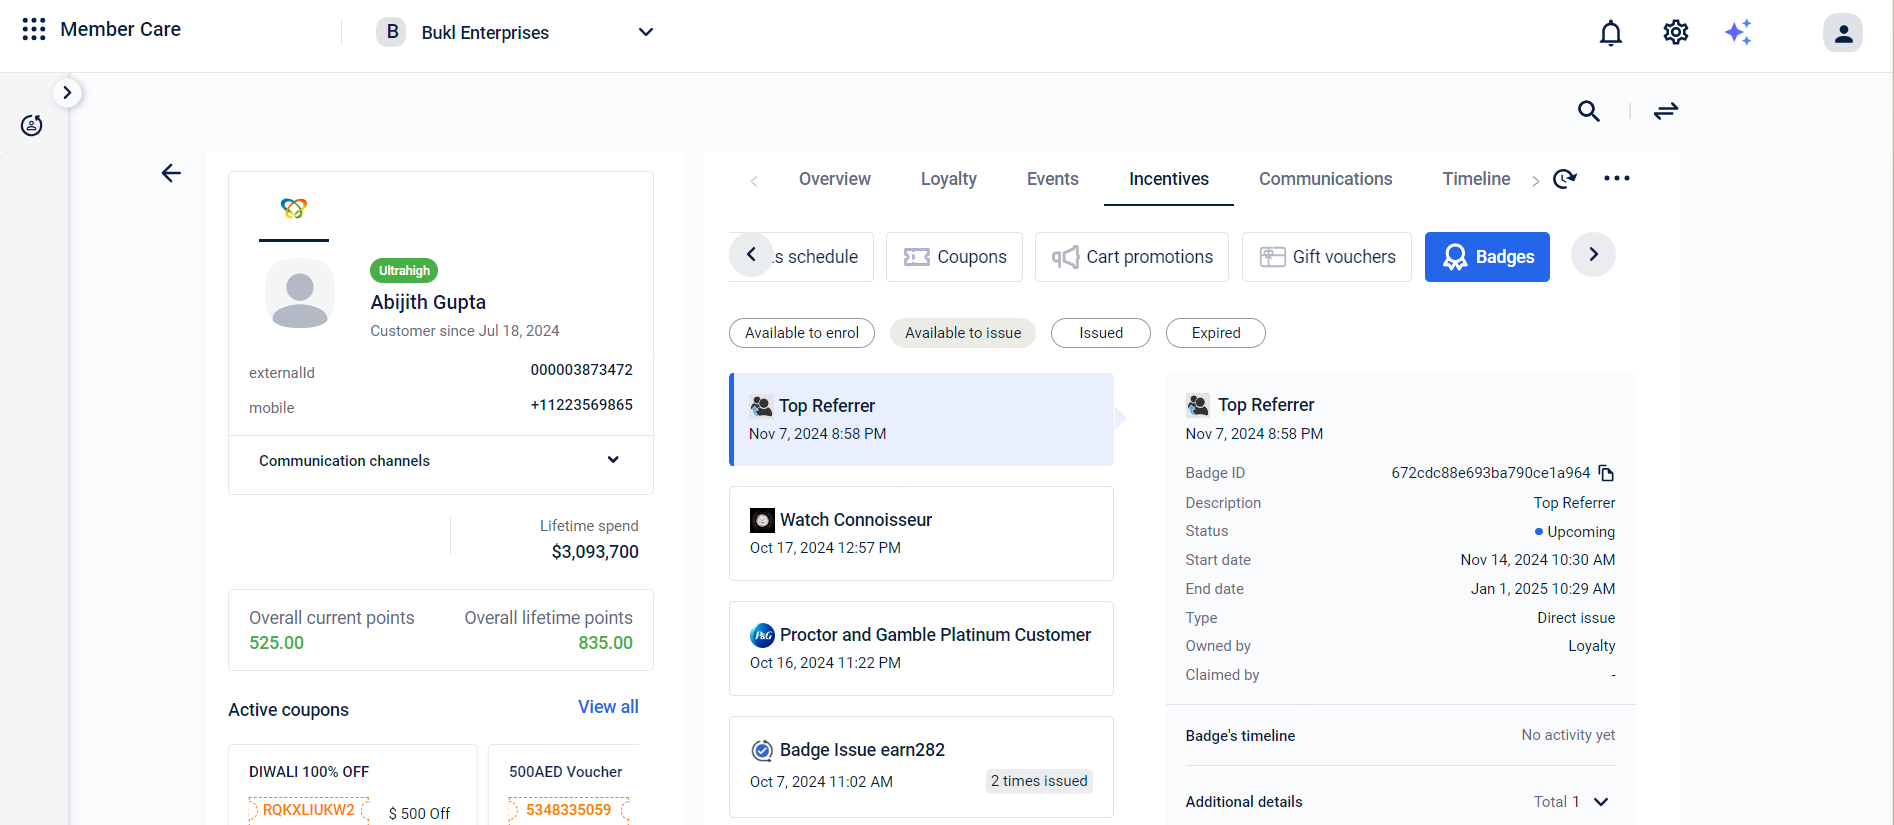
Task: Click Abijith Gupta's profile picture
Action: pos(300,294)
